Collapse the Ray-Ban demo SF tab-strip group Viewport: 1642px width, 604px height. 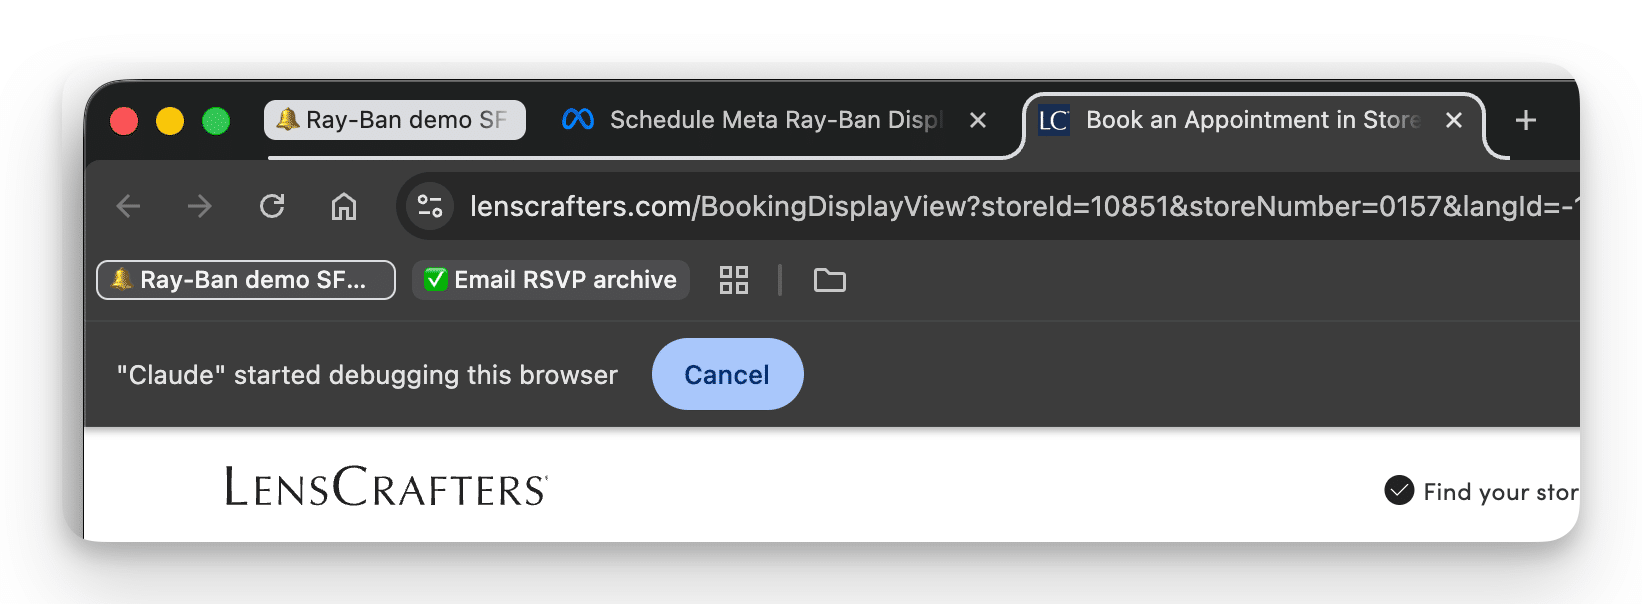[x=394, y=120]
